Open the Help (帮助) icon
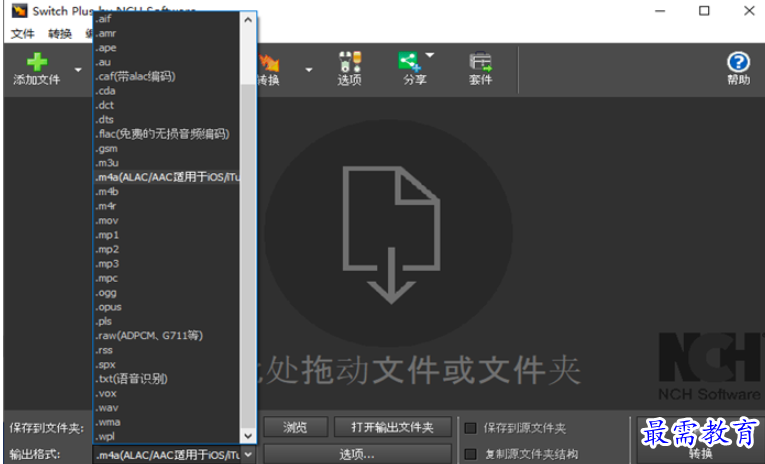The width and height of the screenshot is (765, 464). coord(738,68)
